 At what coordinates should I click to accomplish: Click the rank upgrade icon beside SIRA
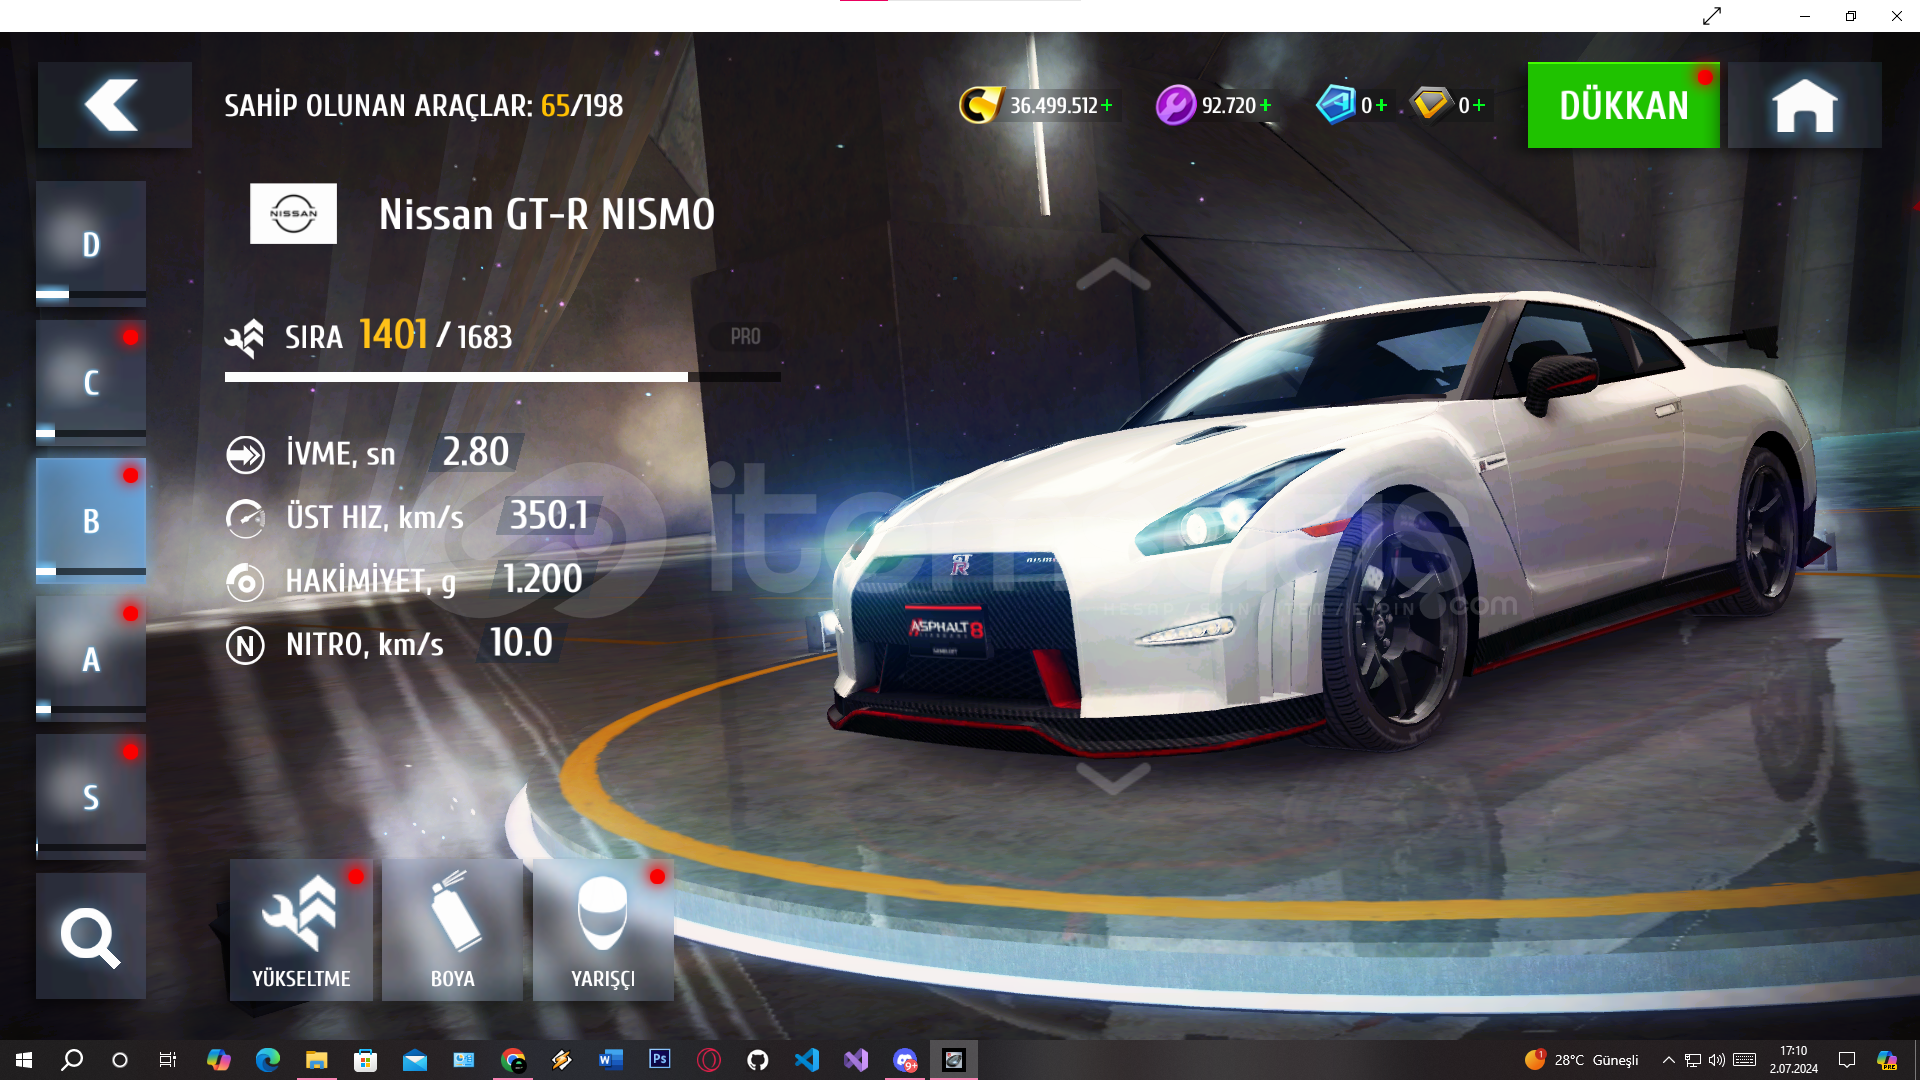(x=245, y=338)
